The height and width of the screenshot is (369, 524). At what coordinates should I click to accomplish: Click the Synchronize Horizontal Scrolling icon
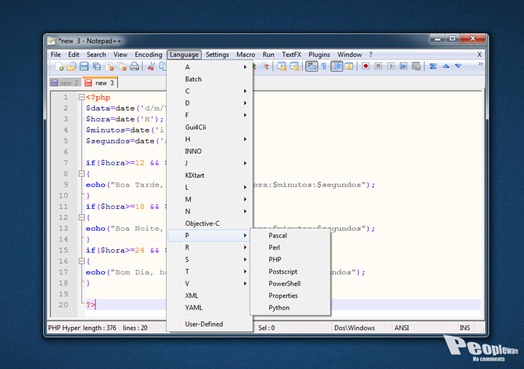[294, 67]
